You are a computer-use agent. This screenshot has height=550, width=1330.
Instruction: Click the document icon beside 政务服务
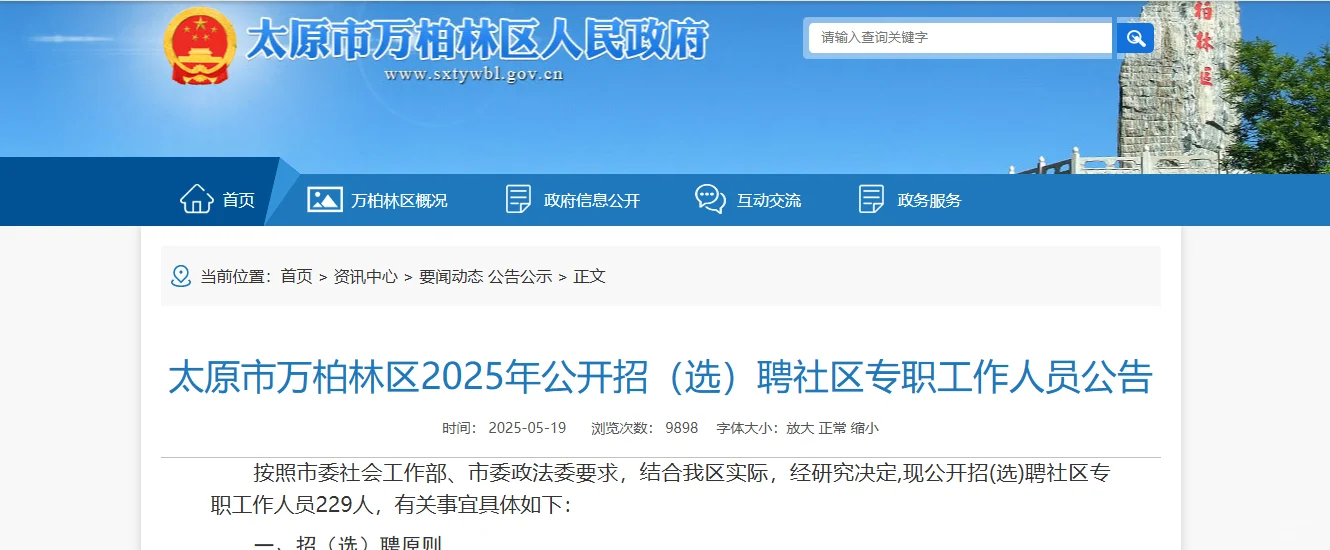pos(871,199)
